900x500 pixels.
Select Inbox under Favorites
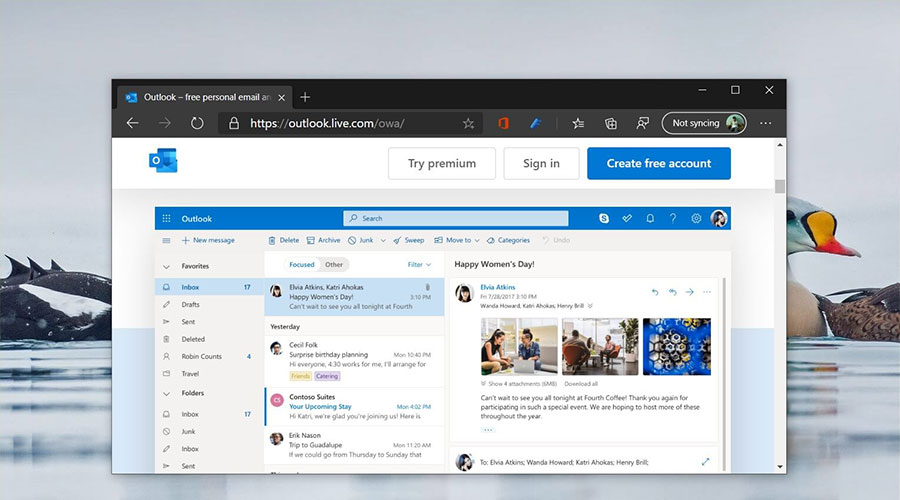[210, 287]
